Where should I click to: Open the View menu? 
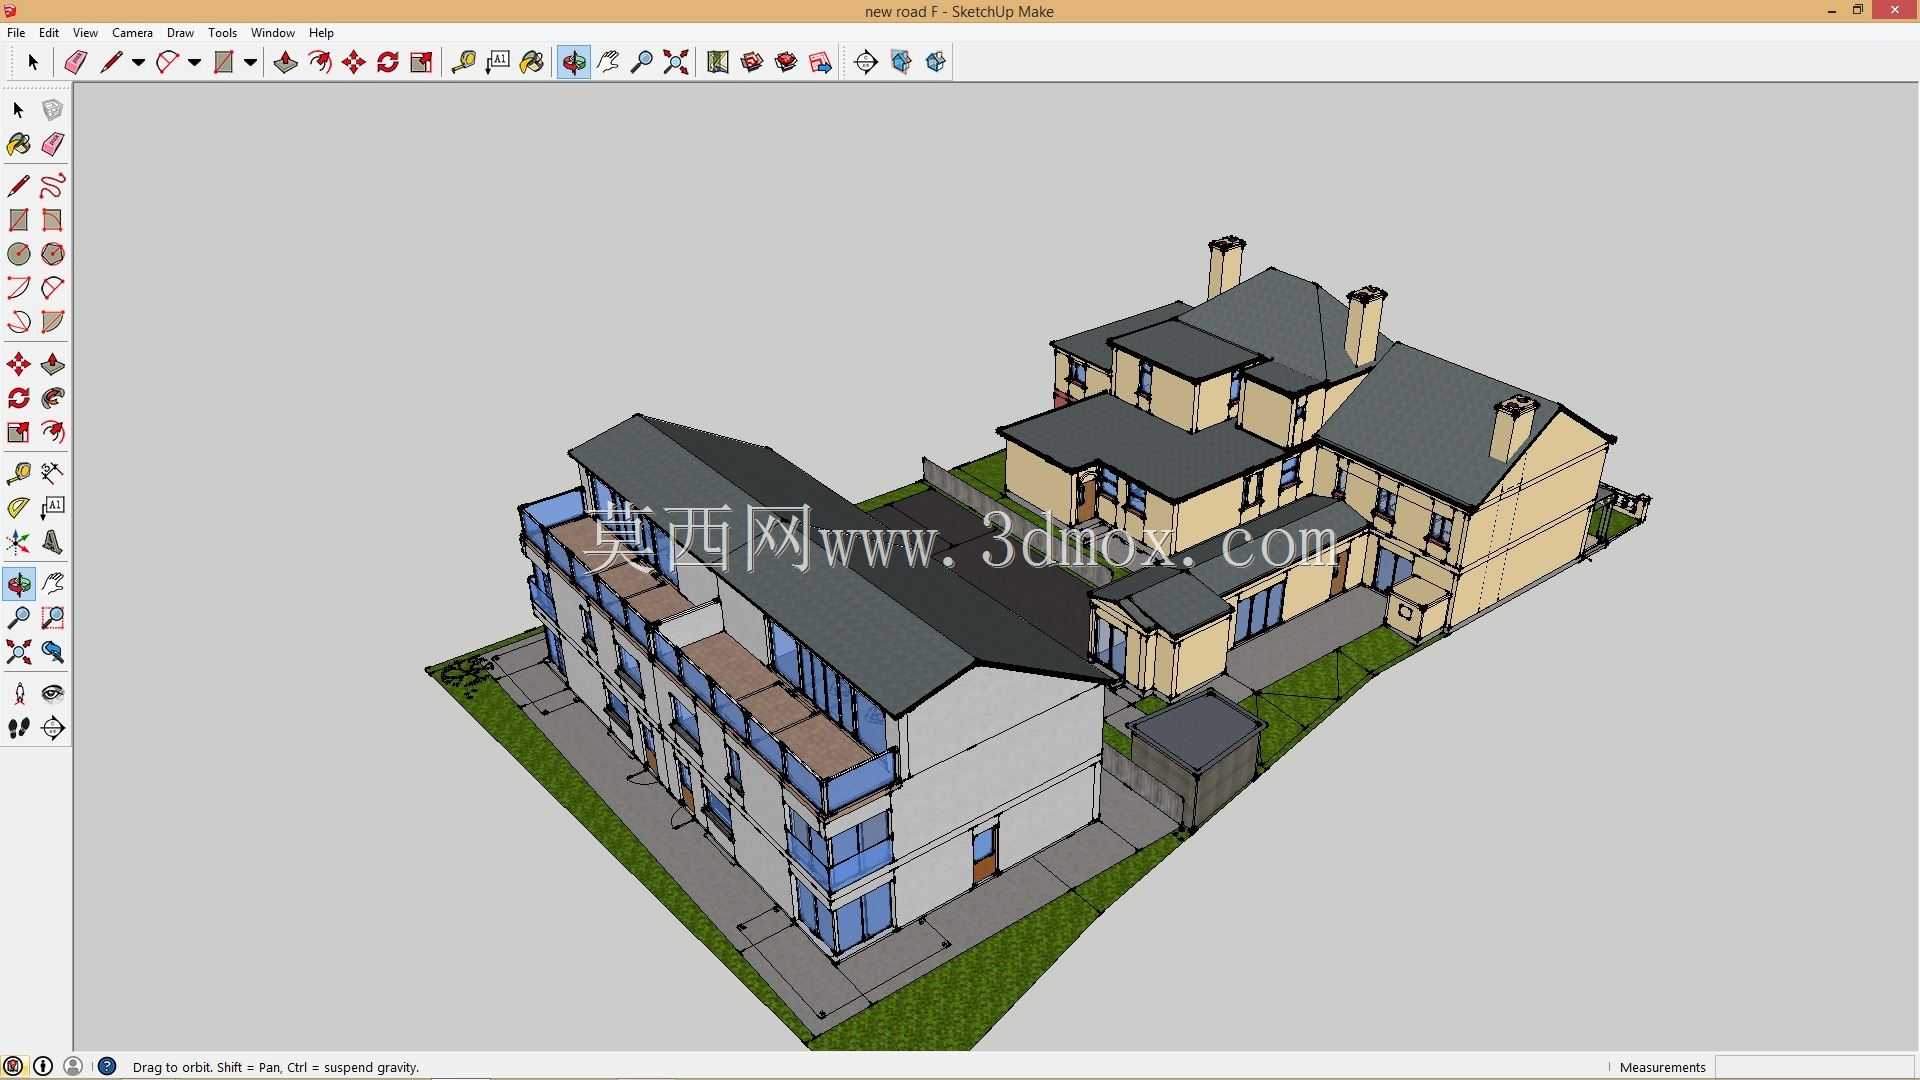(x=86, y=33)
